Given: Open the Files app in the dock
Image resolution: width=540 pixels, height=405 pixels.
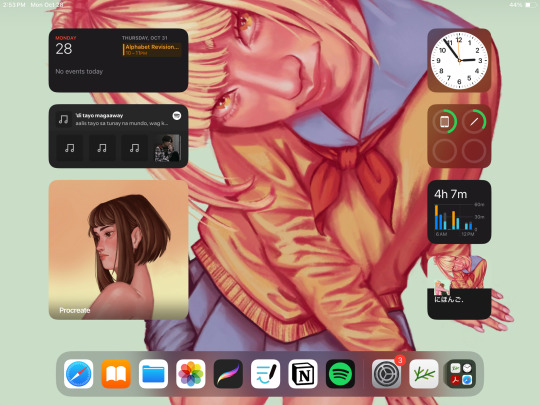Looking at the screenshot, I should [x=153, y=374].
